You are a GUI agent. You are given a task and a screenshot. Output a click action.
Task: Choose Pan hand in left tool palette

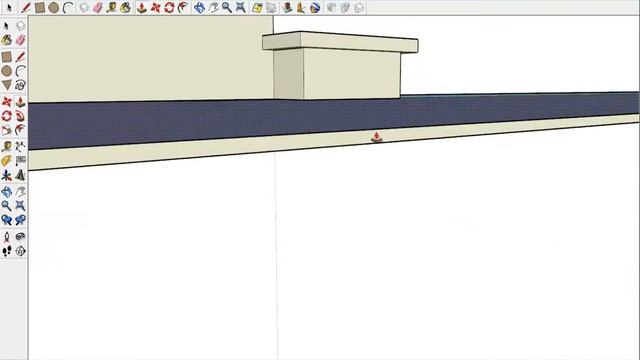pos(20,191)
